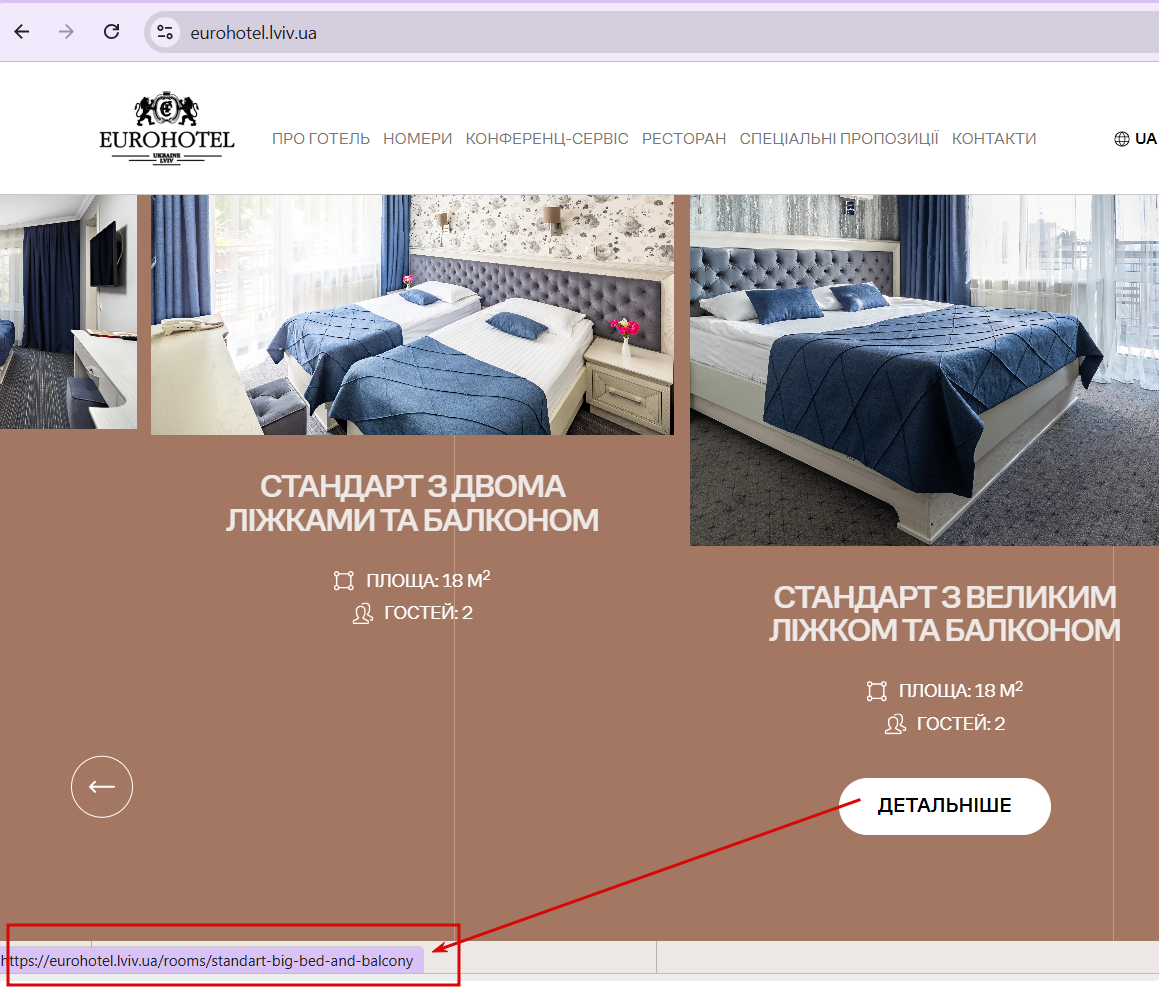
Task: Click the globe language icon
Action: pyautogui.click(x=1122, y=139)
